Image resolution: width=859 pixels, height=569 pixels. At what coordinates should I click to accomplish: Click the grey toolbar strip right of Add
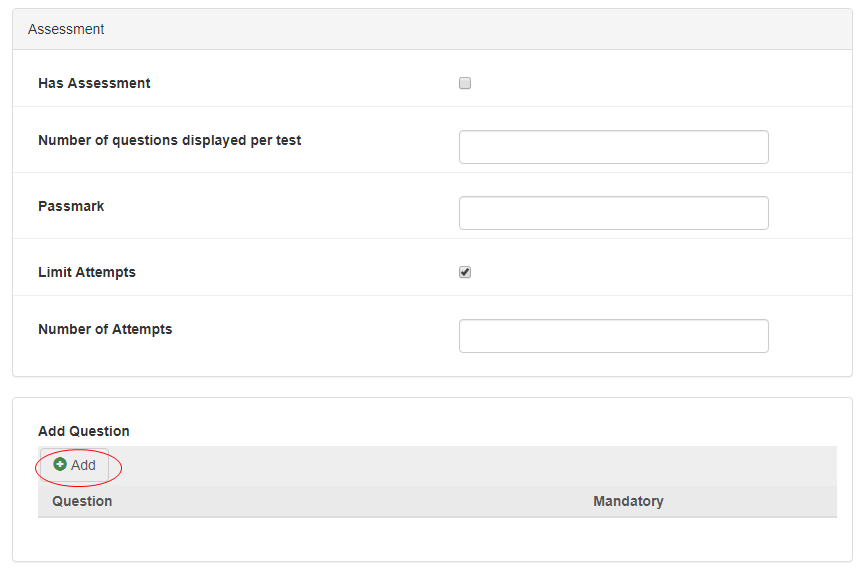(x=470, y=466)
